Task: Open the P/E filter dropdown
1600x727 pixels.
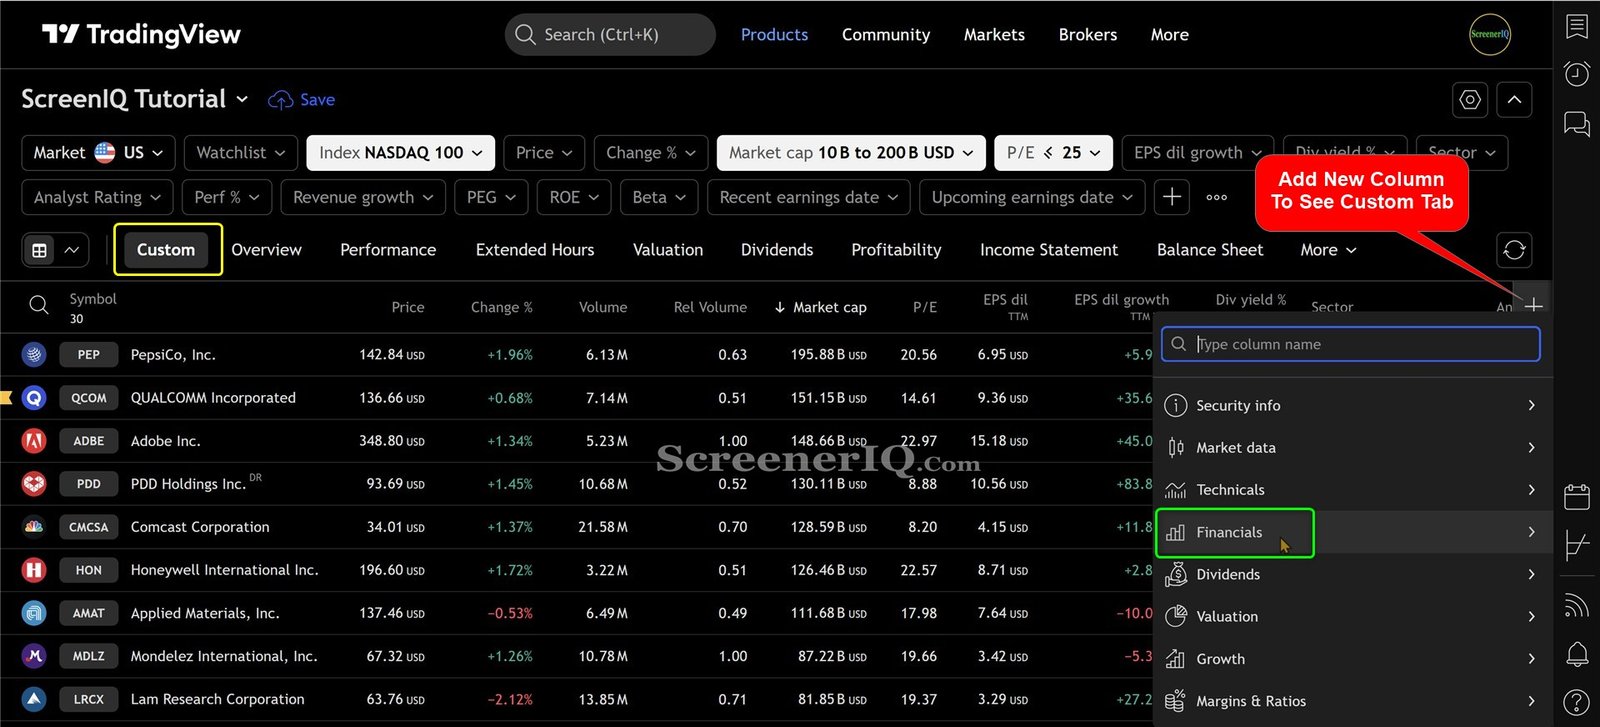Action: pos(1054,153)
